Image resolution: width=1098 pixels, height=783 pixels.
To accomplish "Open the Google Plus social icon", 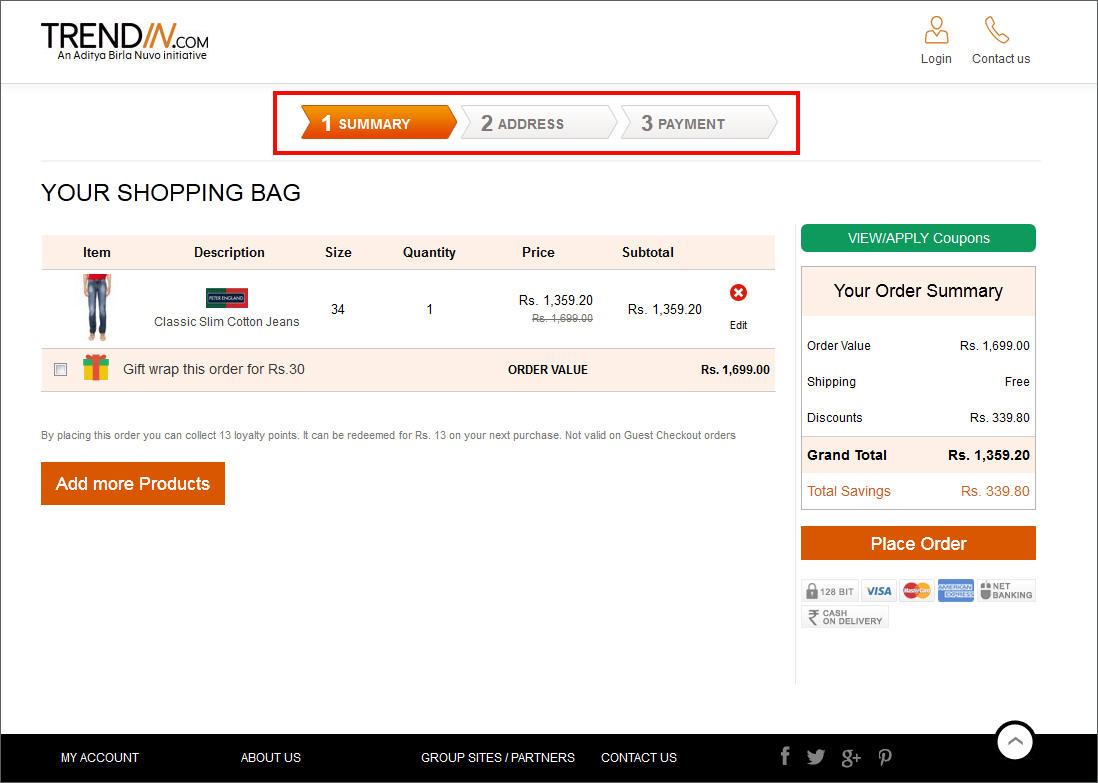I will pos(851,757).
